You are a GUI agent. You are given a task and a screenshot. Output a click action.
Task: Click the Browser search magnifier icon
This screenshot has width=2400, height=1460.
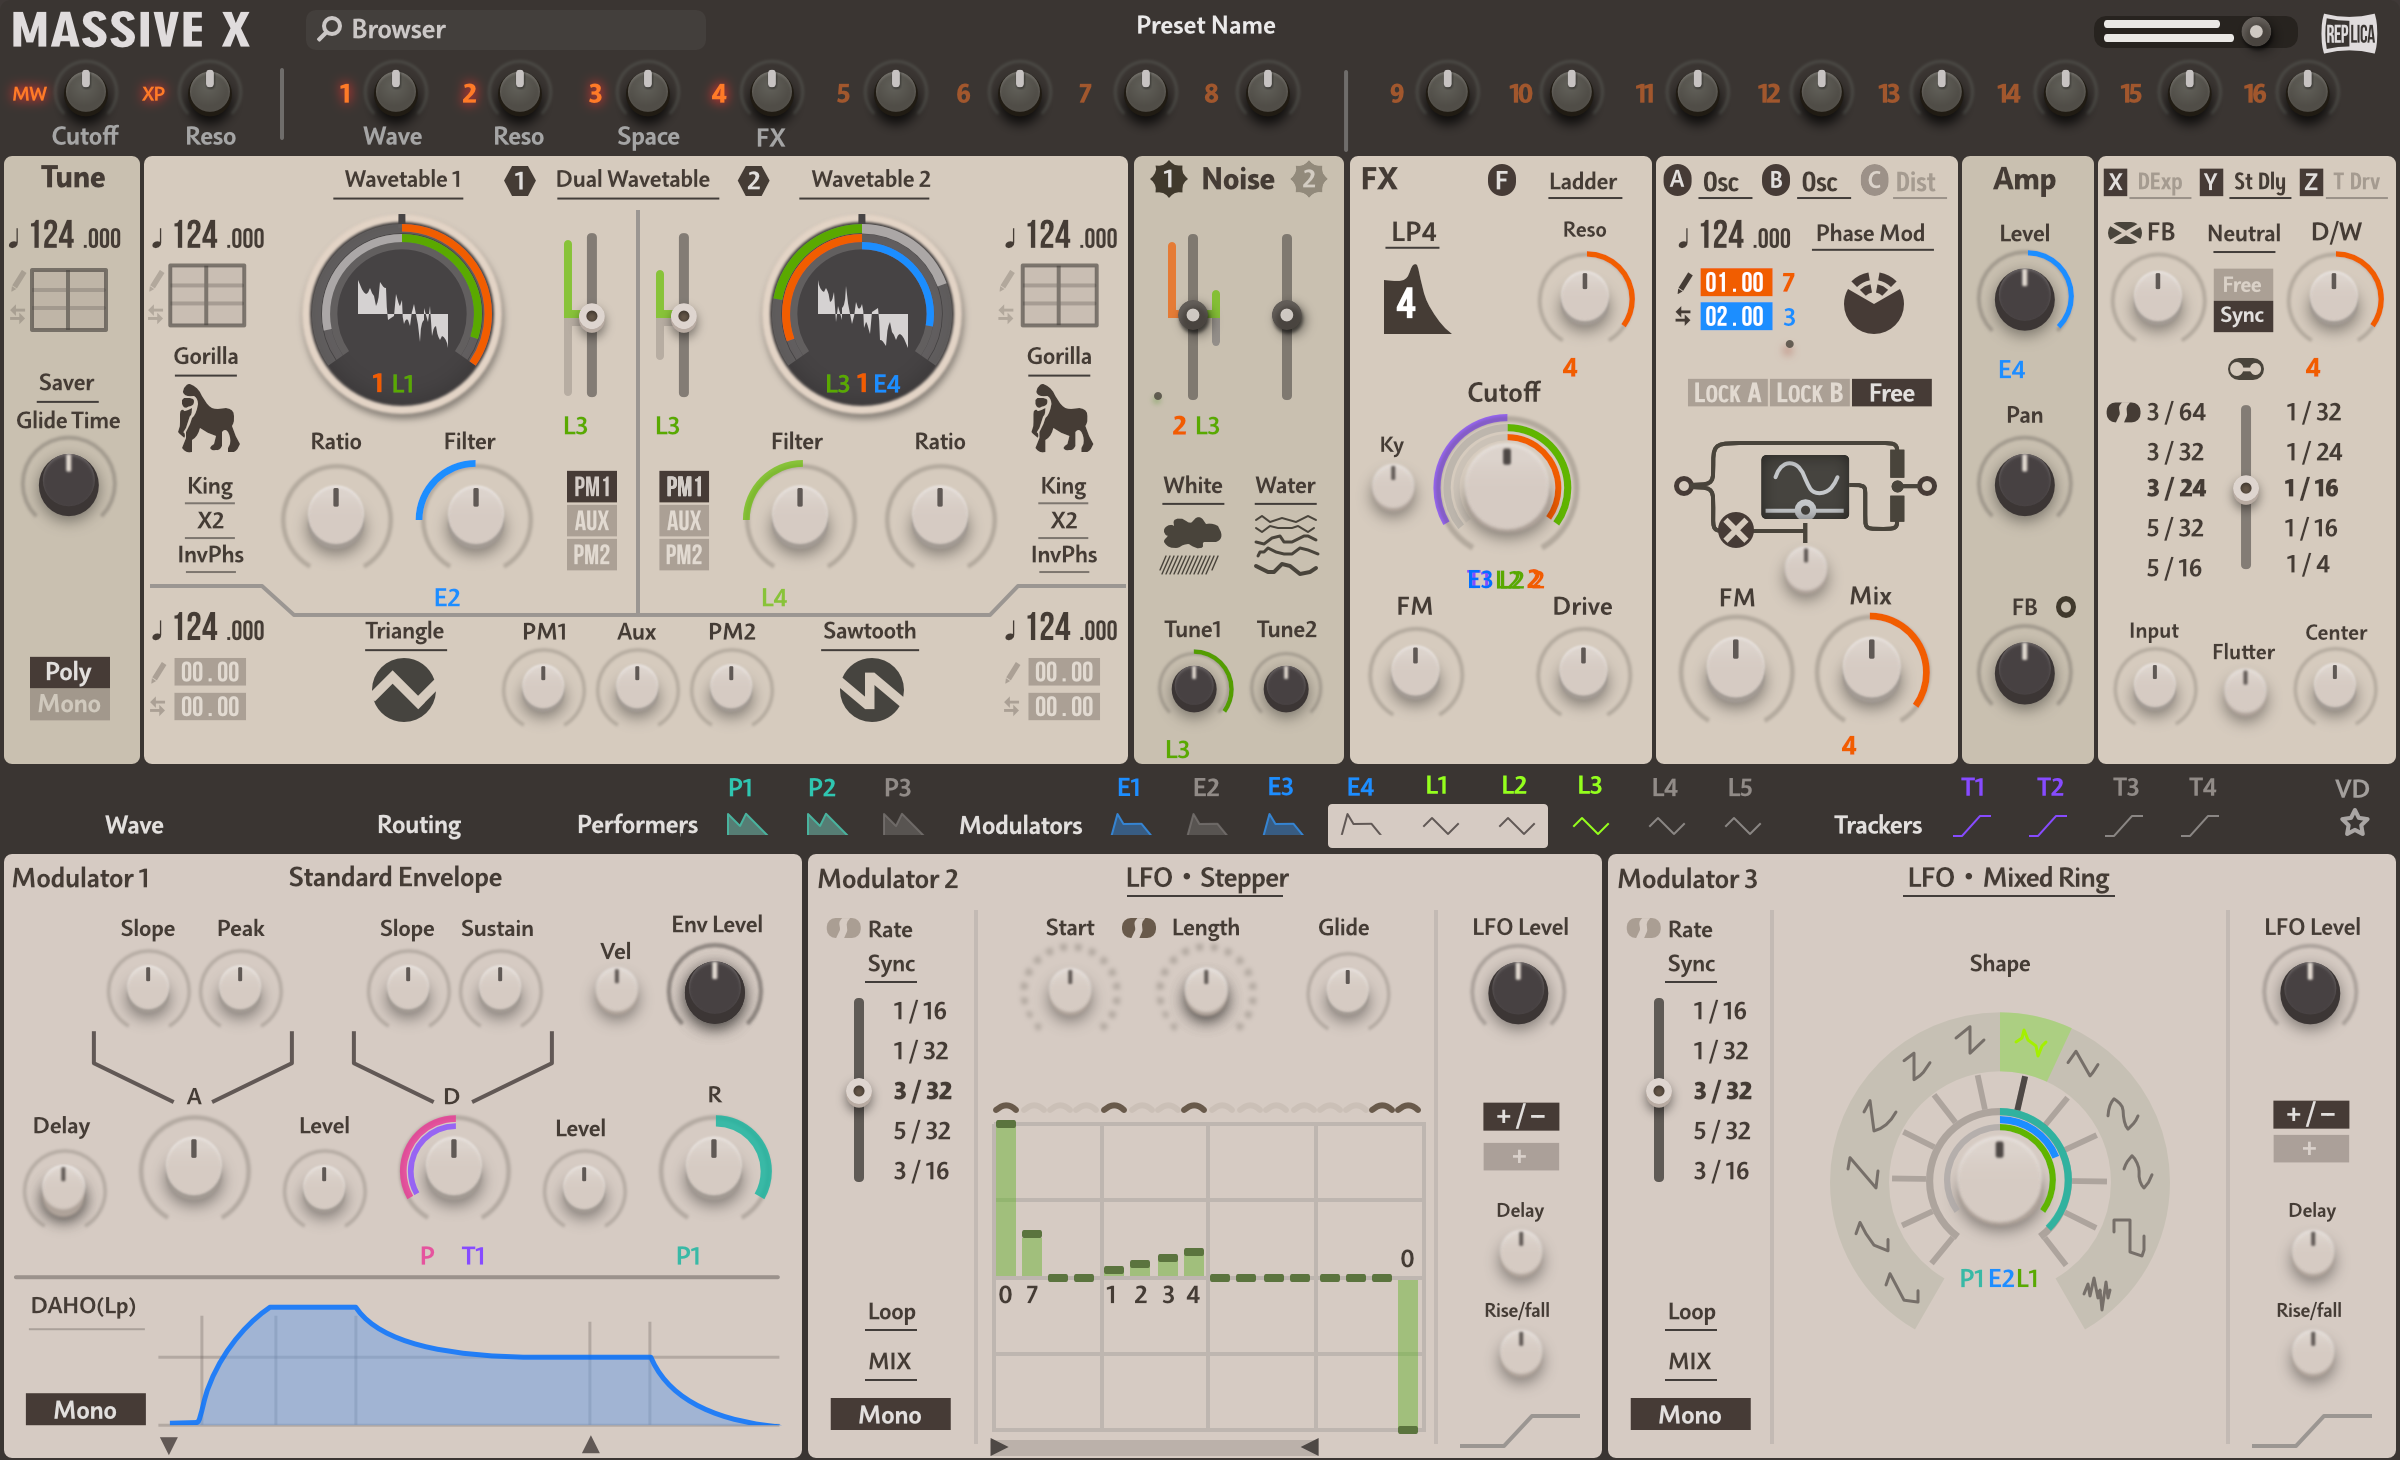click(x=329, y=29)
